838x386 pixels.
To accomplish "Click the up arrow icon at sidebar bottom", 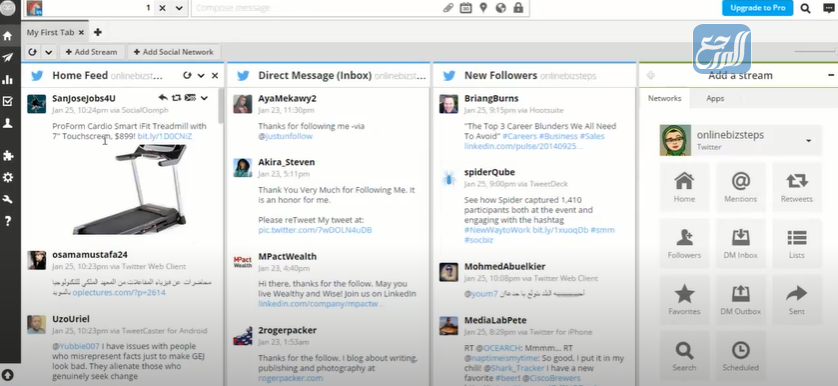I will tap(7, 375).
